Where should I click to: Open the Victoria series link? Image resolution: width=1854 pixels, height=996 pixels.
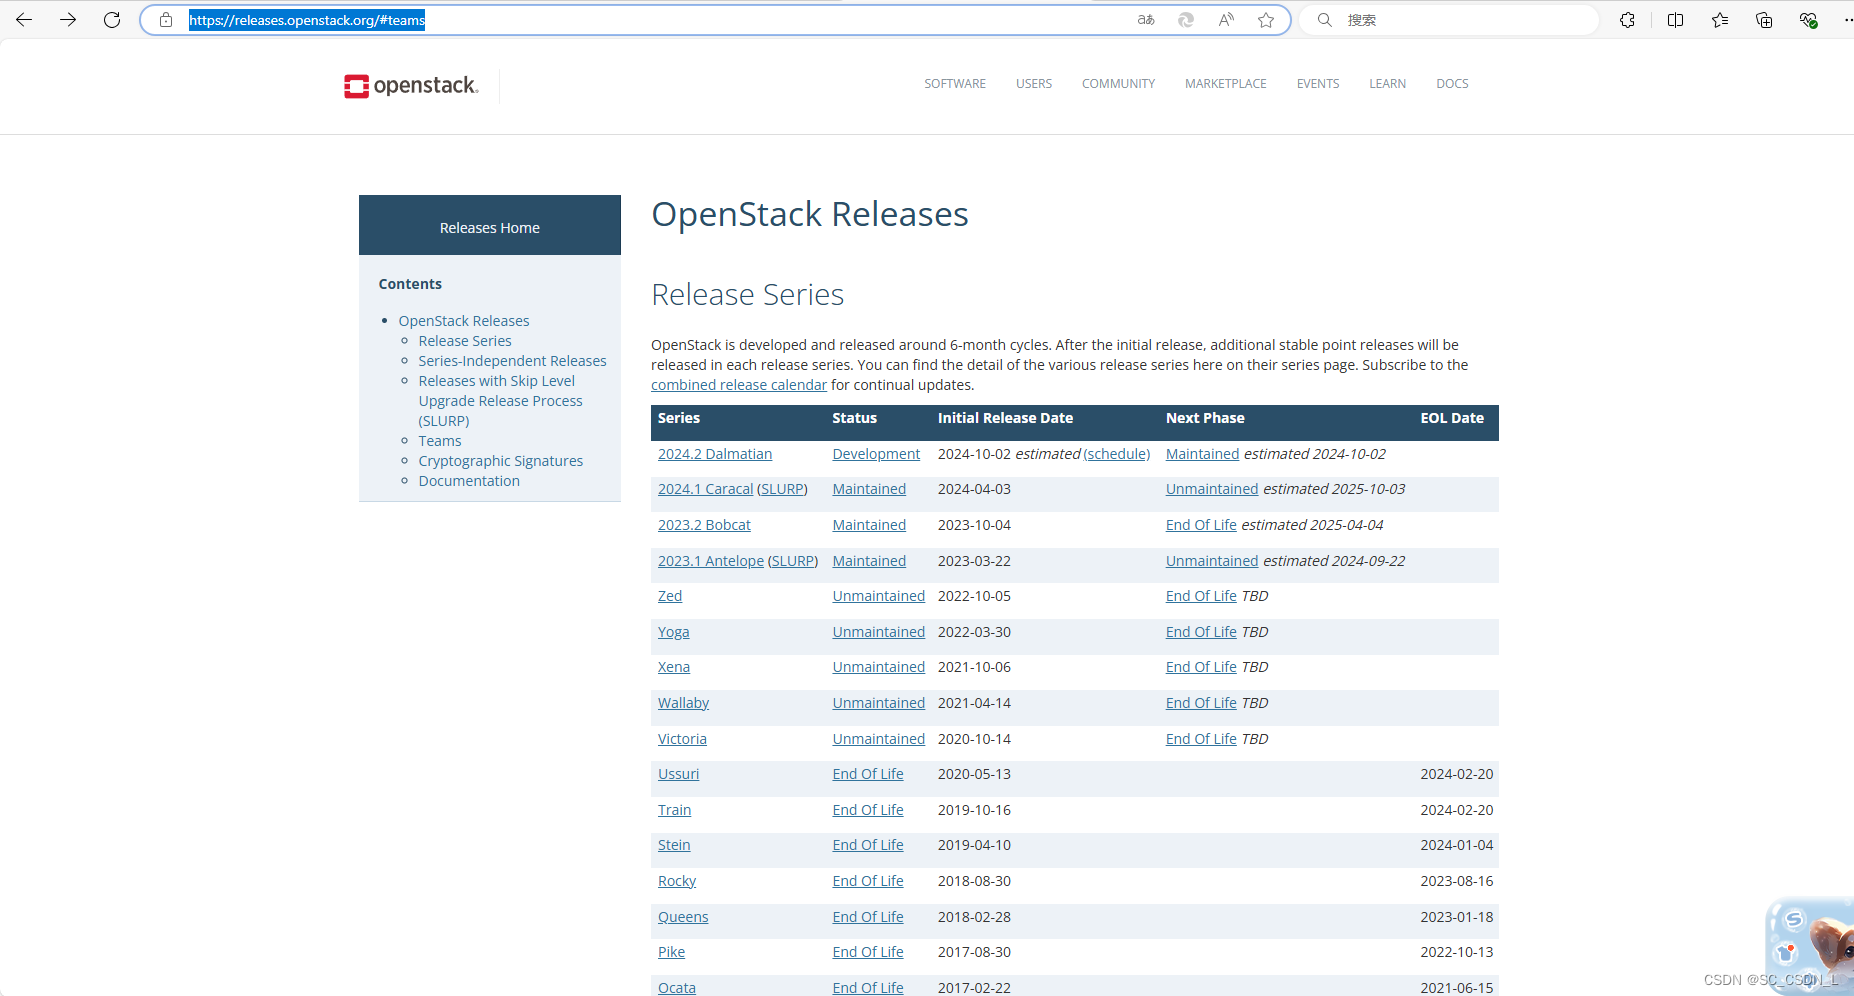tap(682, 739)
